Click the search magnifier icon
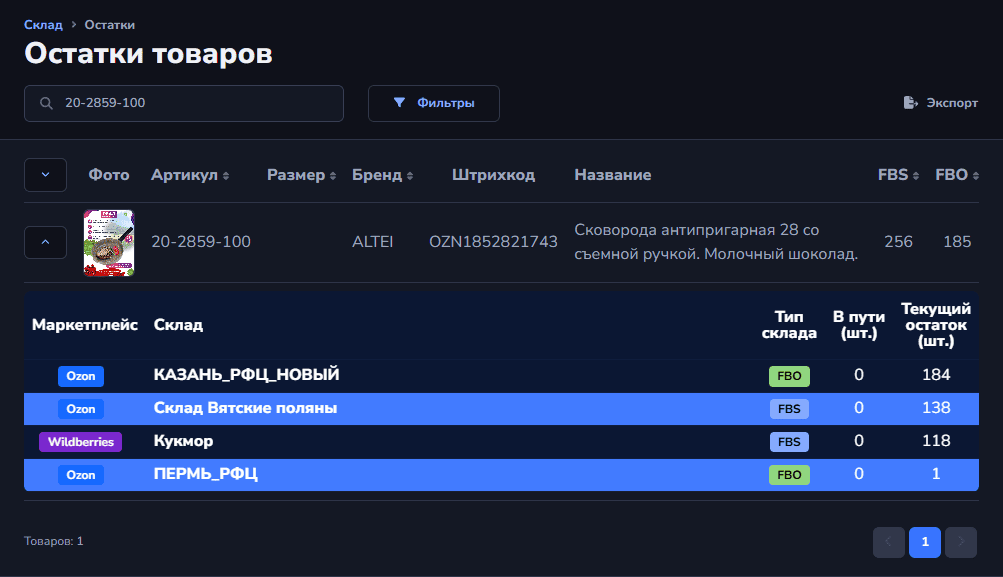This screenshot has height=577, width=1003. coord(46,103)
